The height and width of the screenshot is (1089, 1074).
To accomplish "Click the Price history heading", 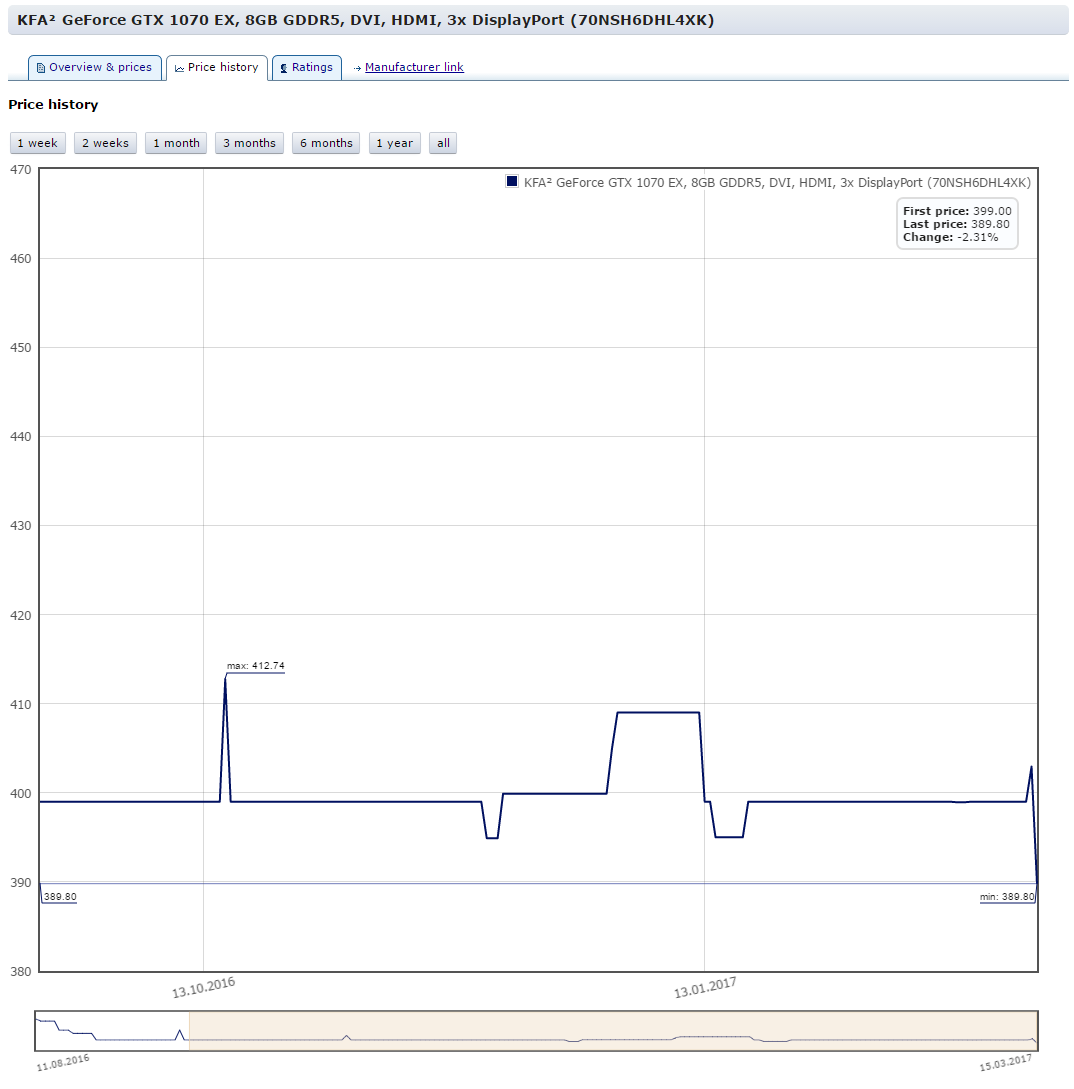I will pos(53,104).
